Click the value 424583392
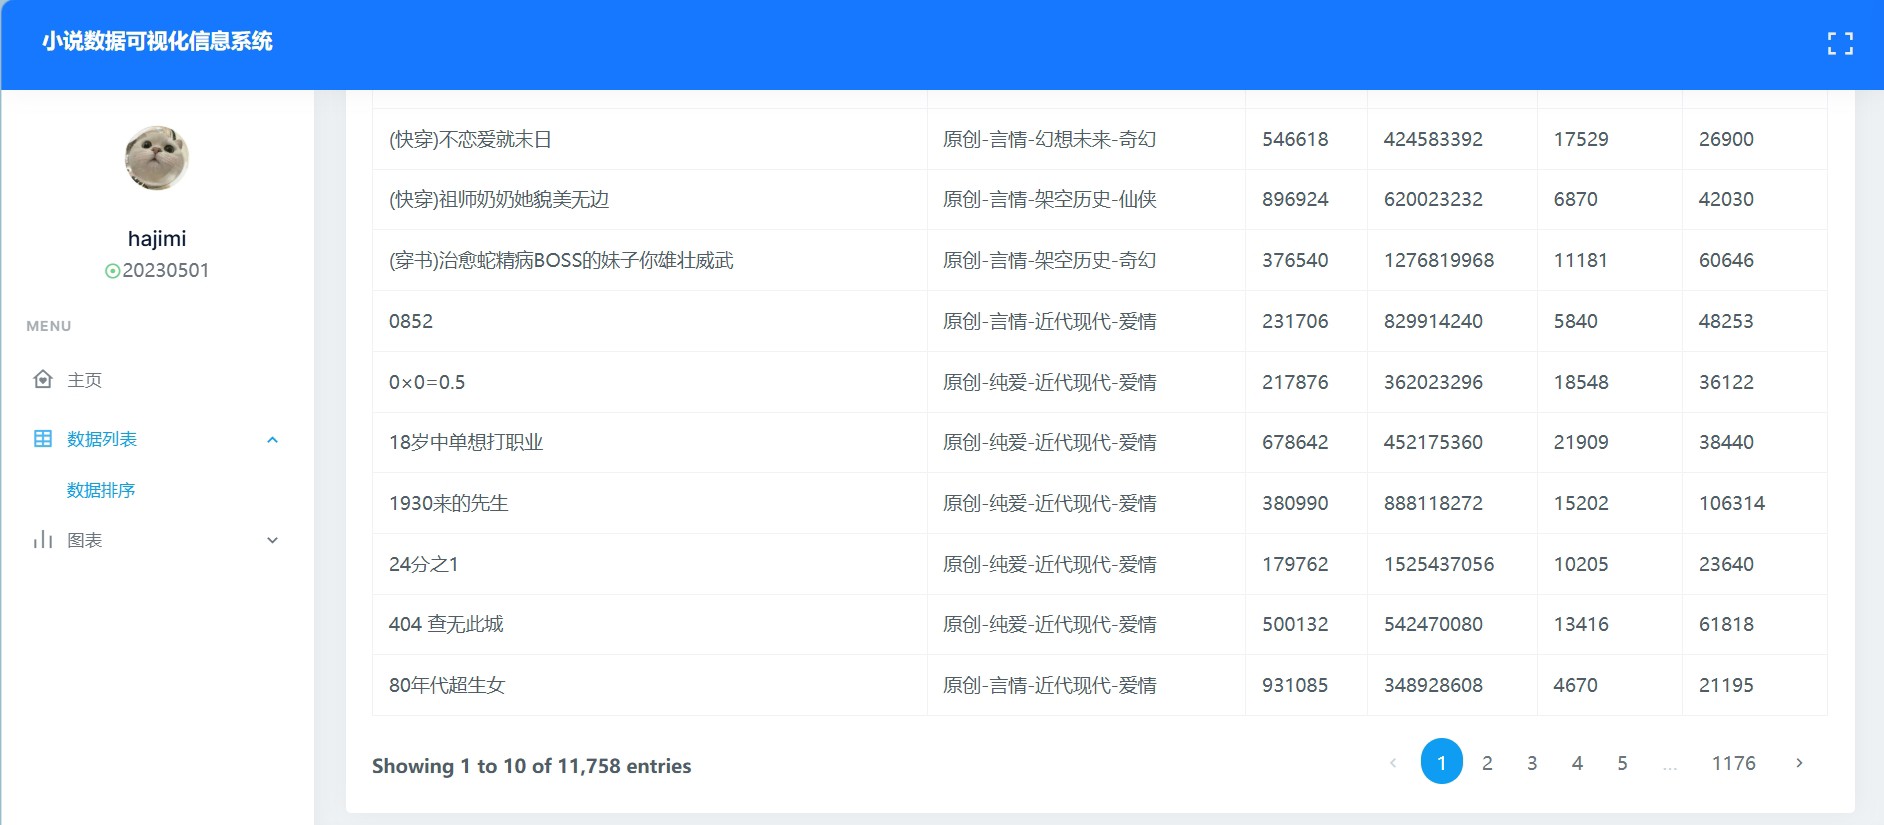Image resolution: width=1884 pixels, height=825 pixels. pyautogui.click(x=1433, y=139)
